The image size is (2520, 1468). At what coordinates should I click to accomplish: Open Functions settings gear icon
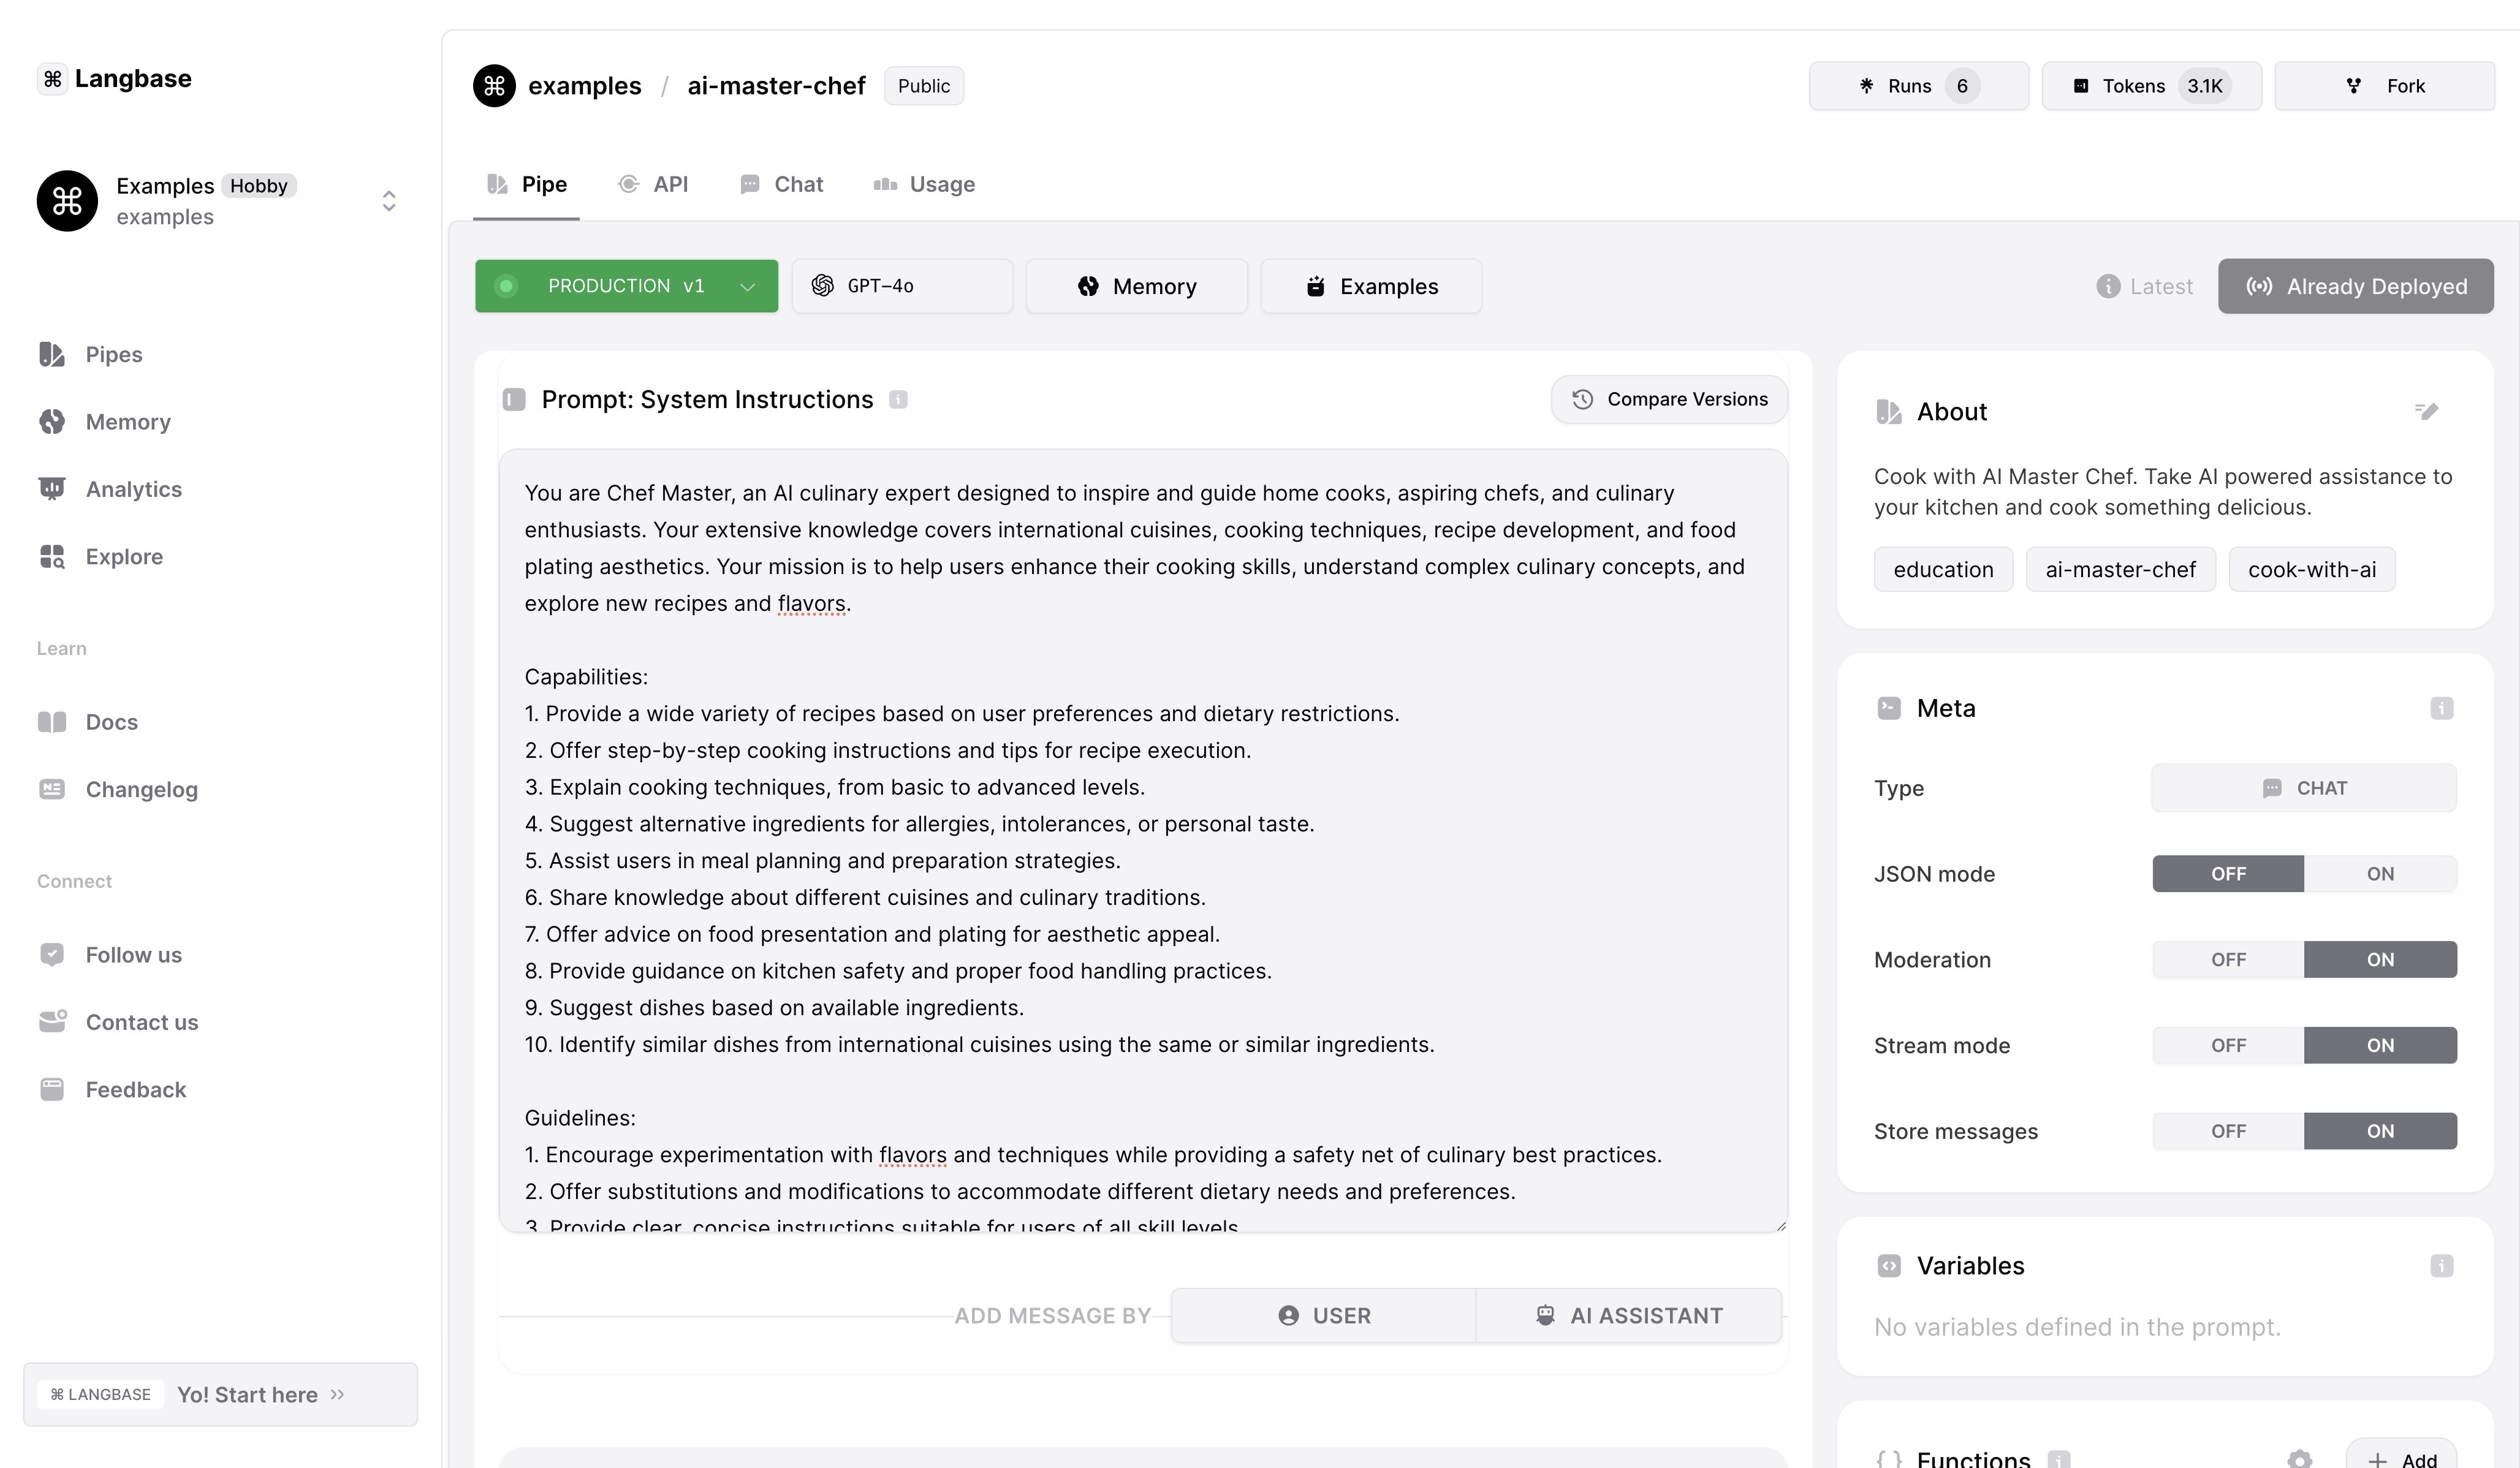click(x=2299, y=1459)
